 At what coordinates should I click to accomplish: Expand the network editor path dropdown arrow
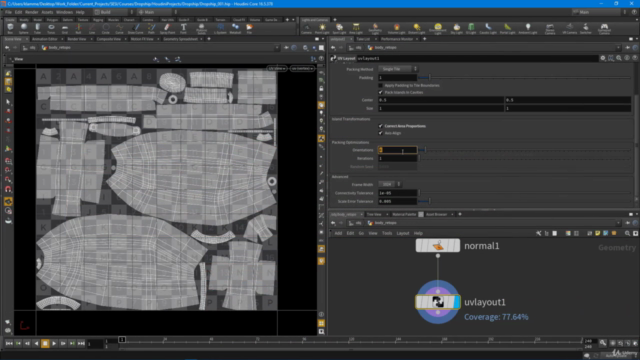618,223
